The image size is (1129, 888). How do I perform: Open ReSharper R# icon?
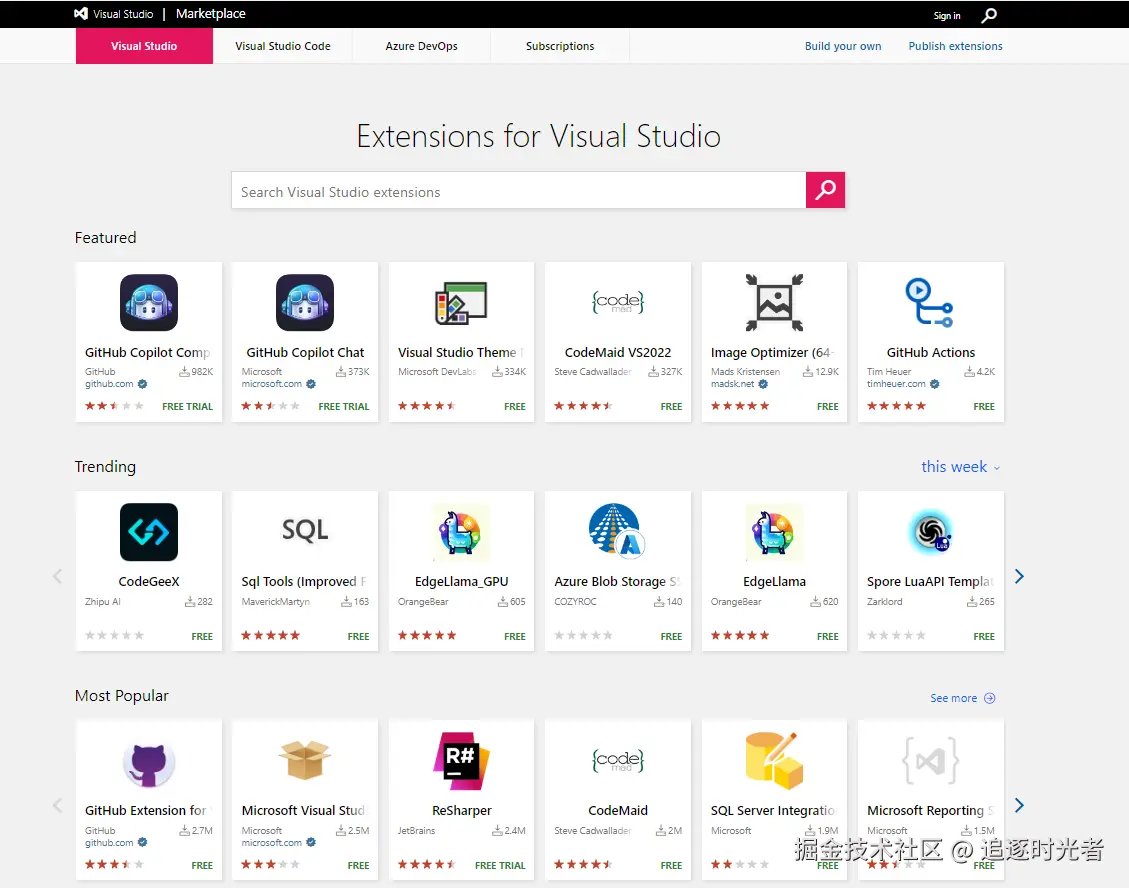pyautogui.click(x=462, y=761)
